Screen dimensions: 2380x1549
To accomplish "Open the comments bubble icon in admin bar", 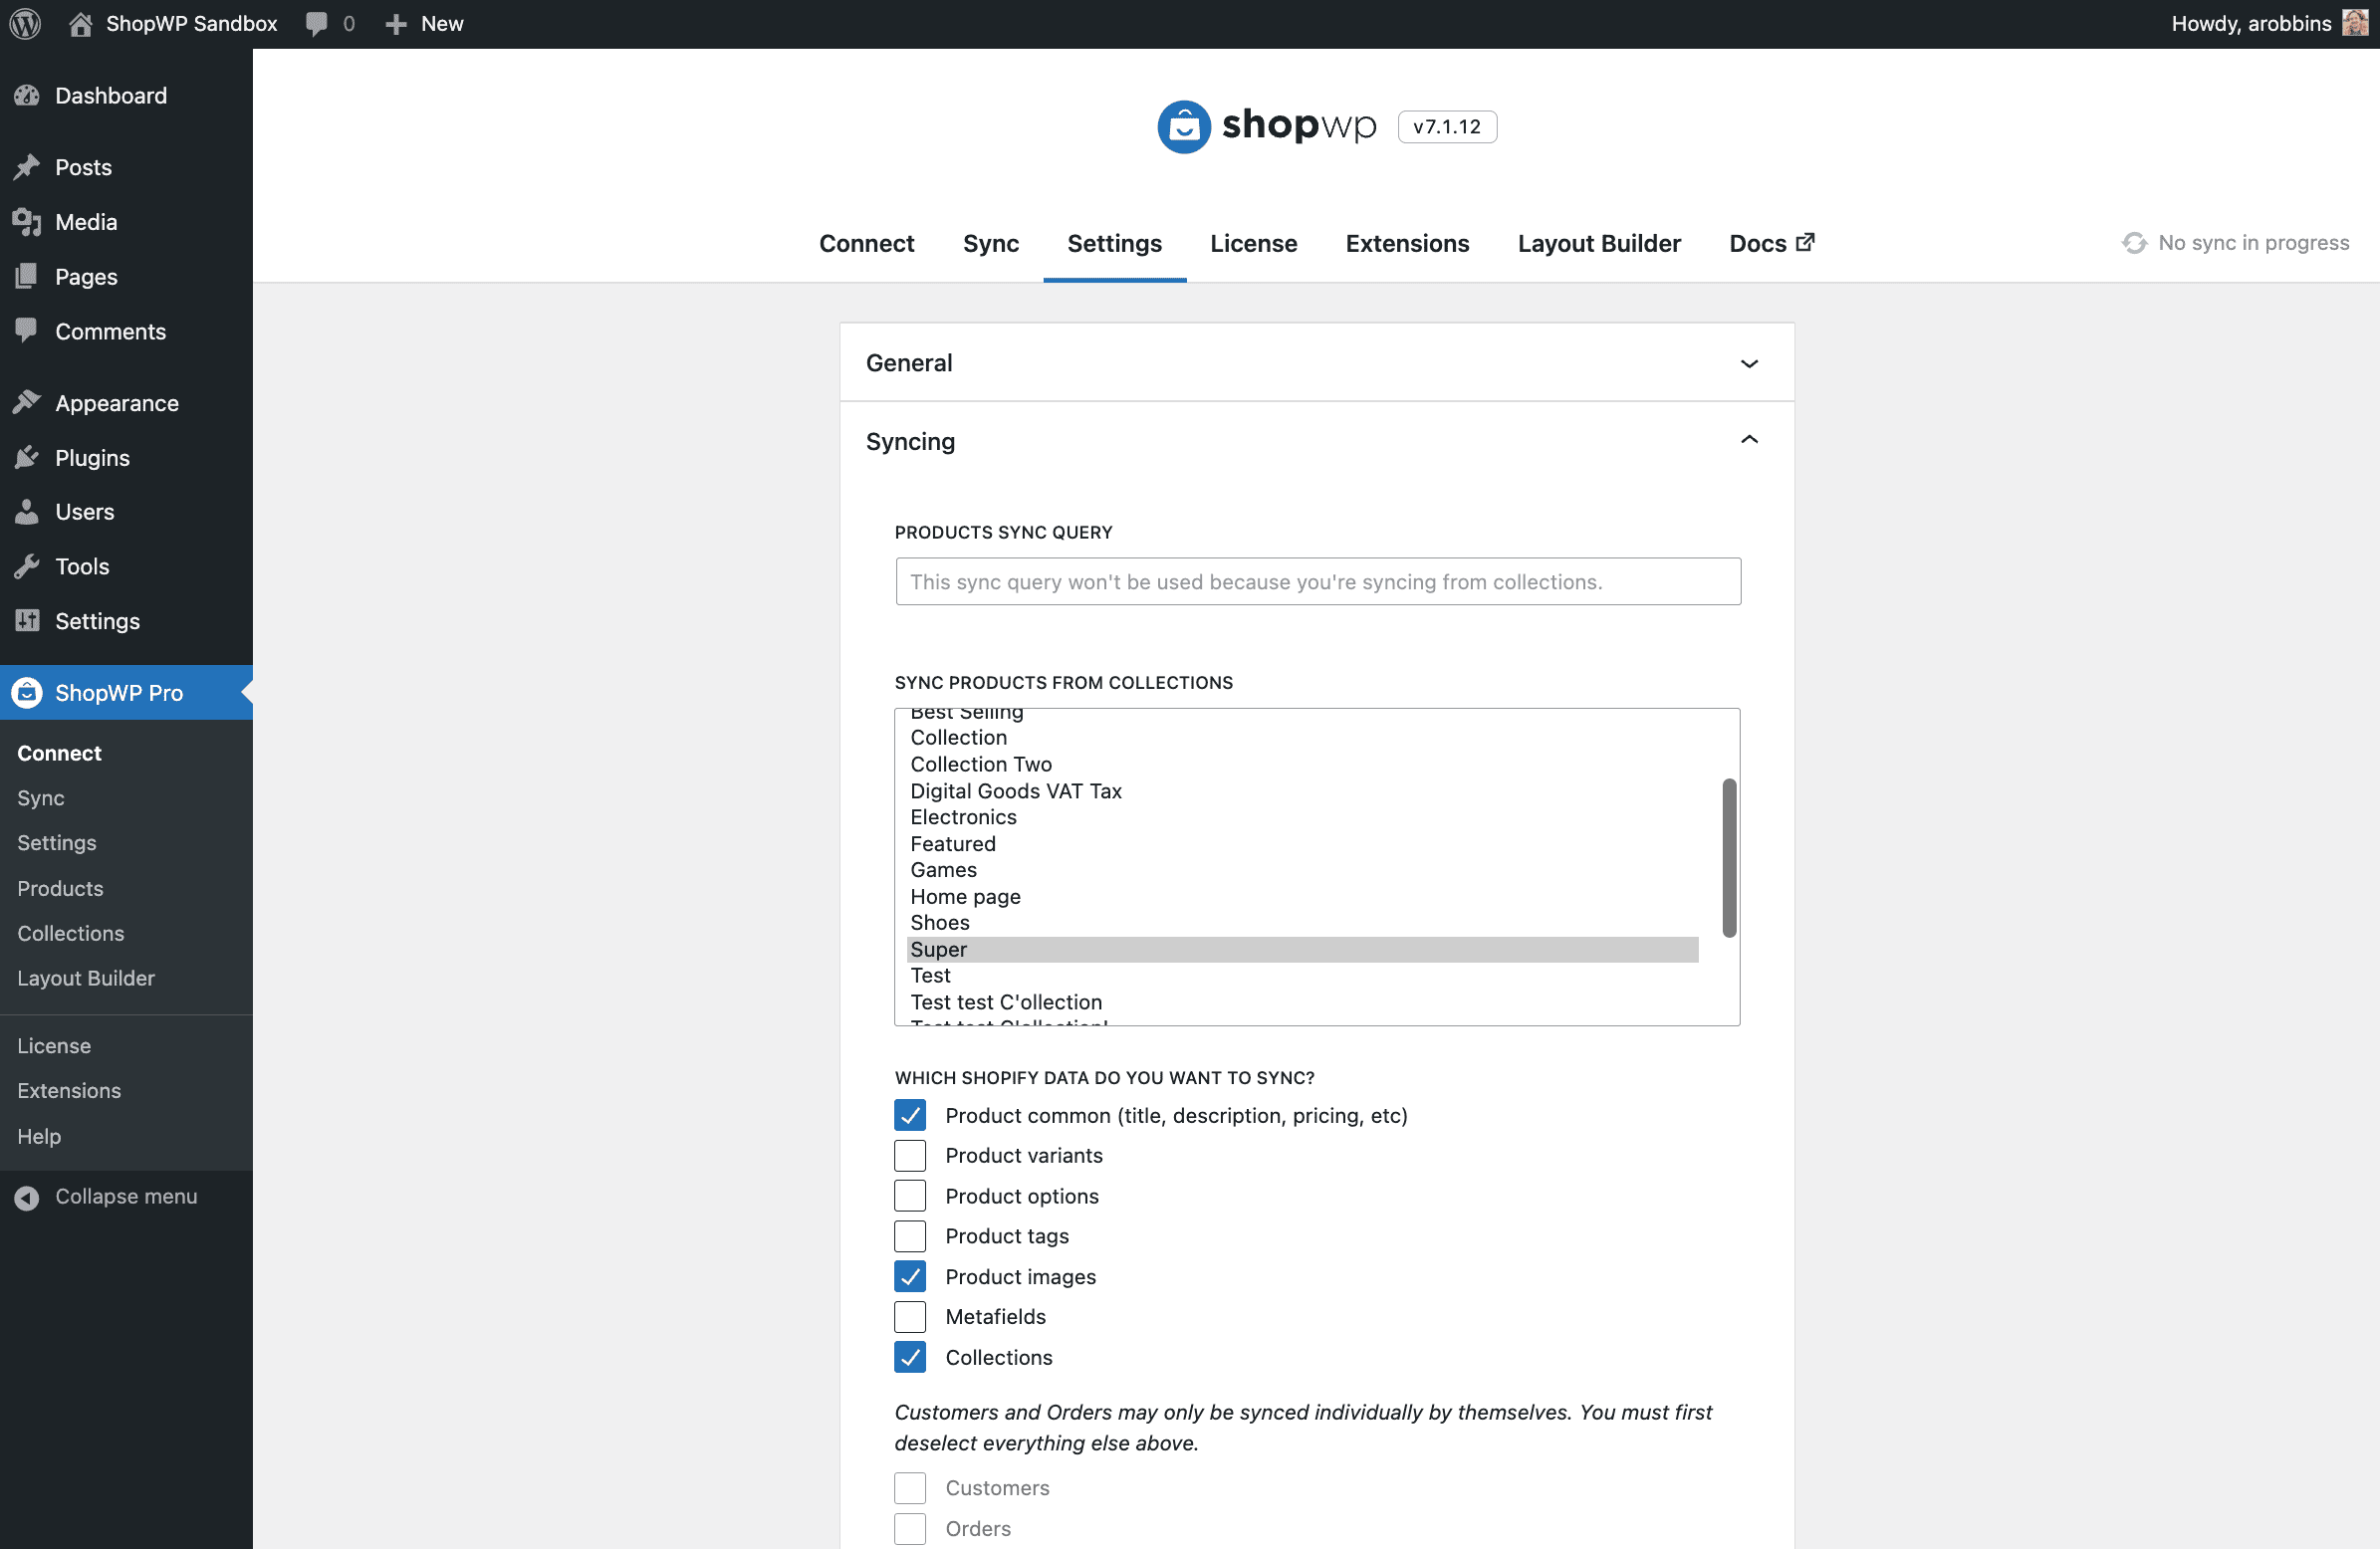I will (317, 23).
